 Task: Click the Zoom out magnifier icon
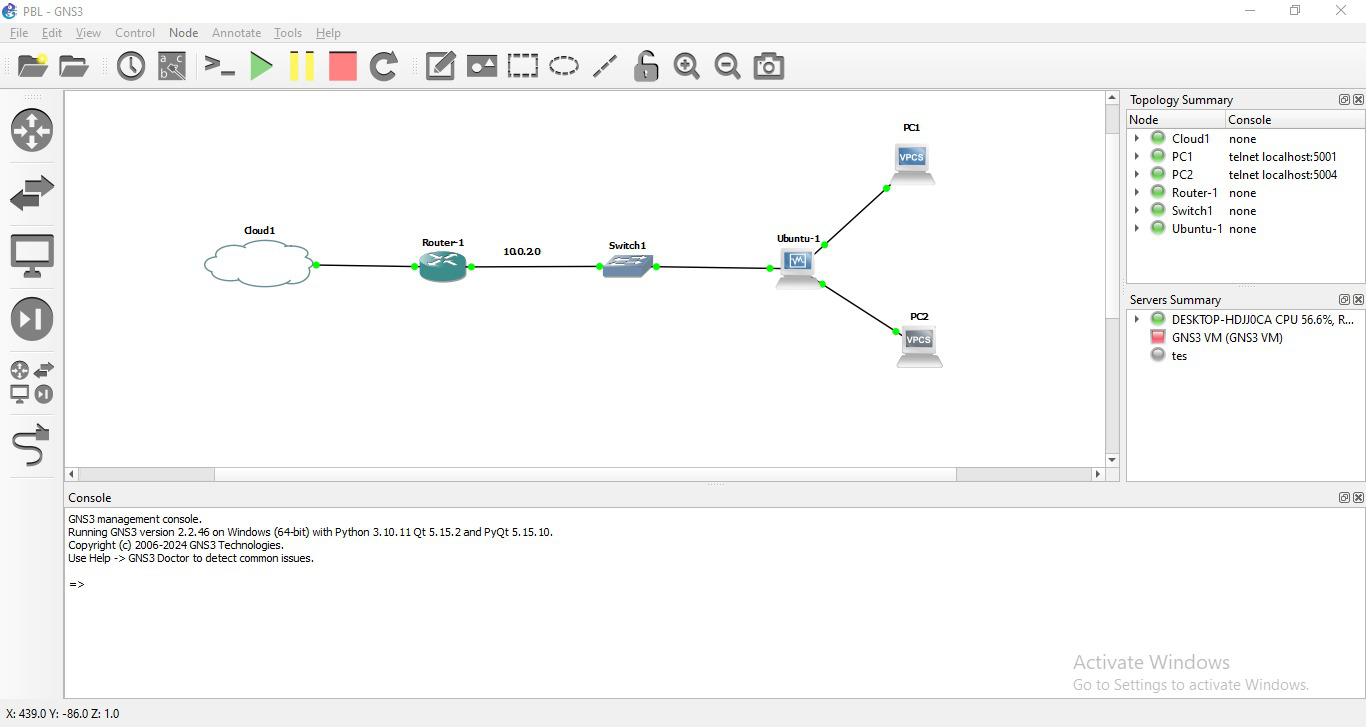(x=728, y=66)
